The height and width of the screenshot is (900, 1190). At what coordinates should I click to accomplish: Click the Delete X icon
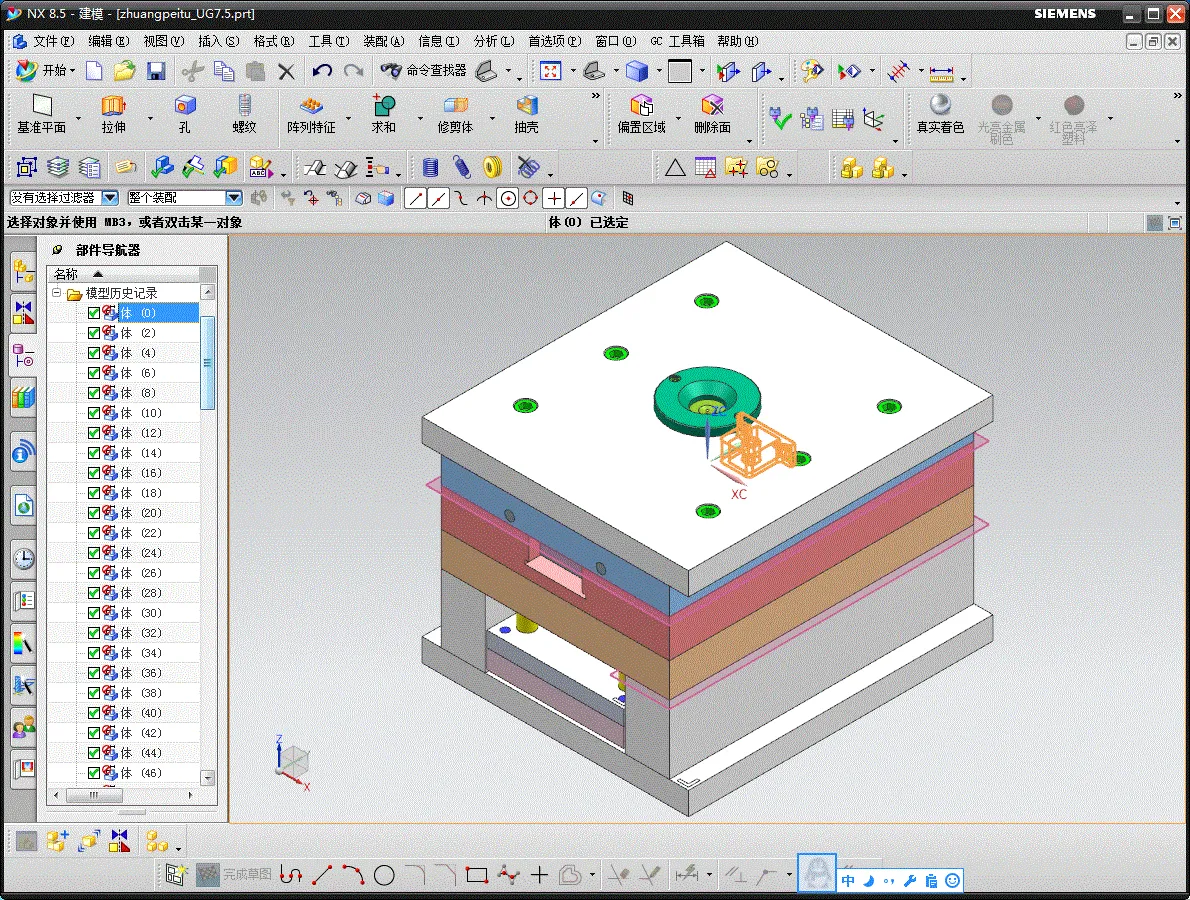(286, 72)
